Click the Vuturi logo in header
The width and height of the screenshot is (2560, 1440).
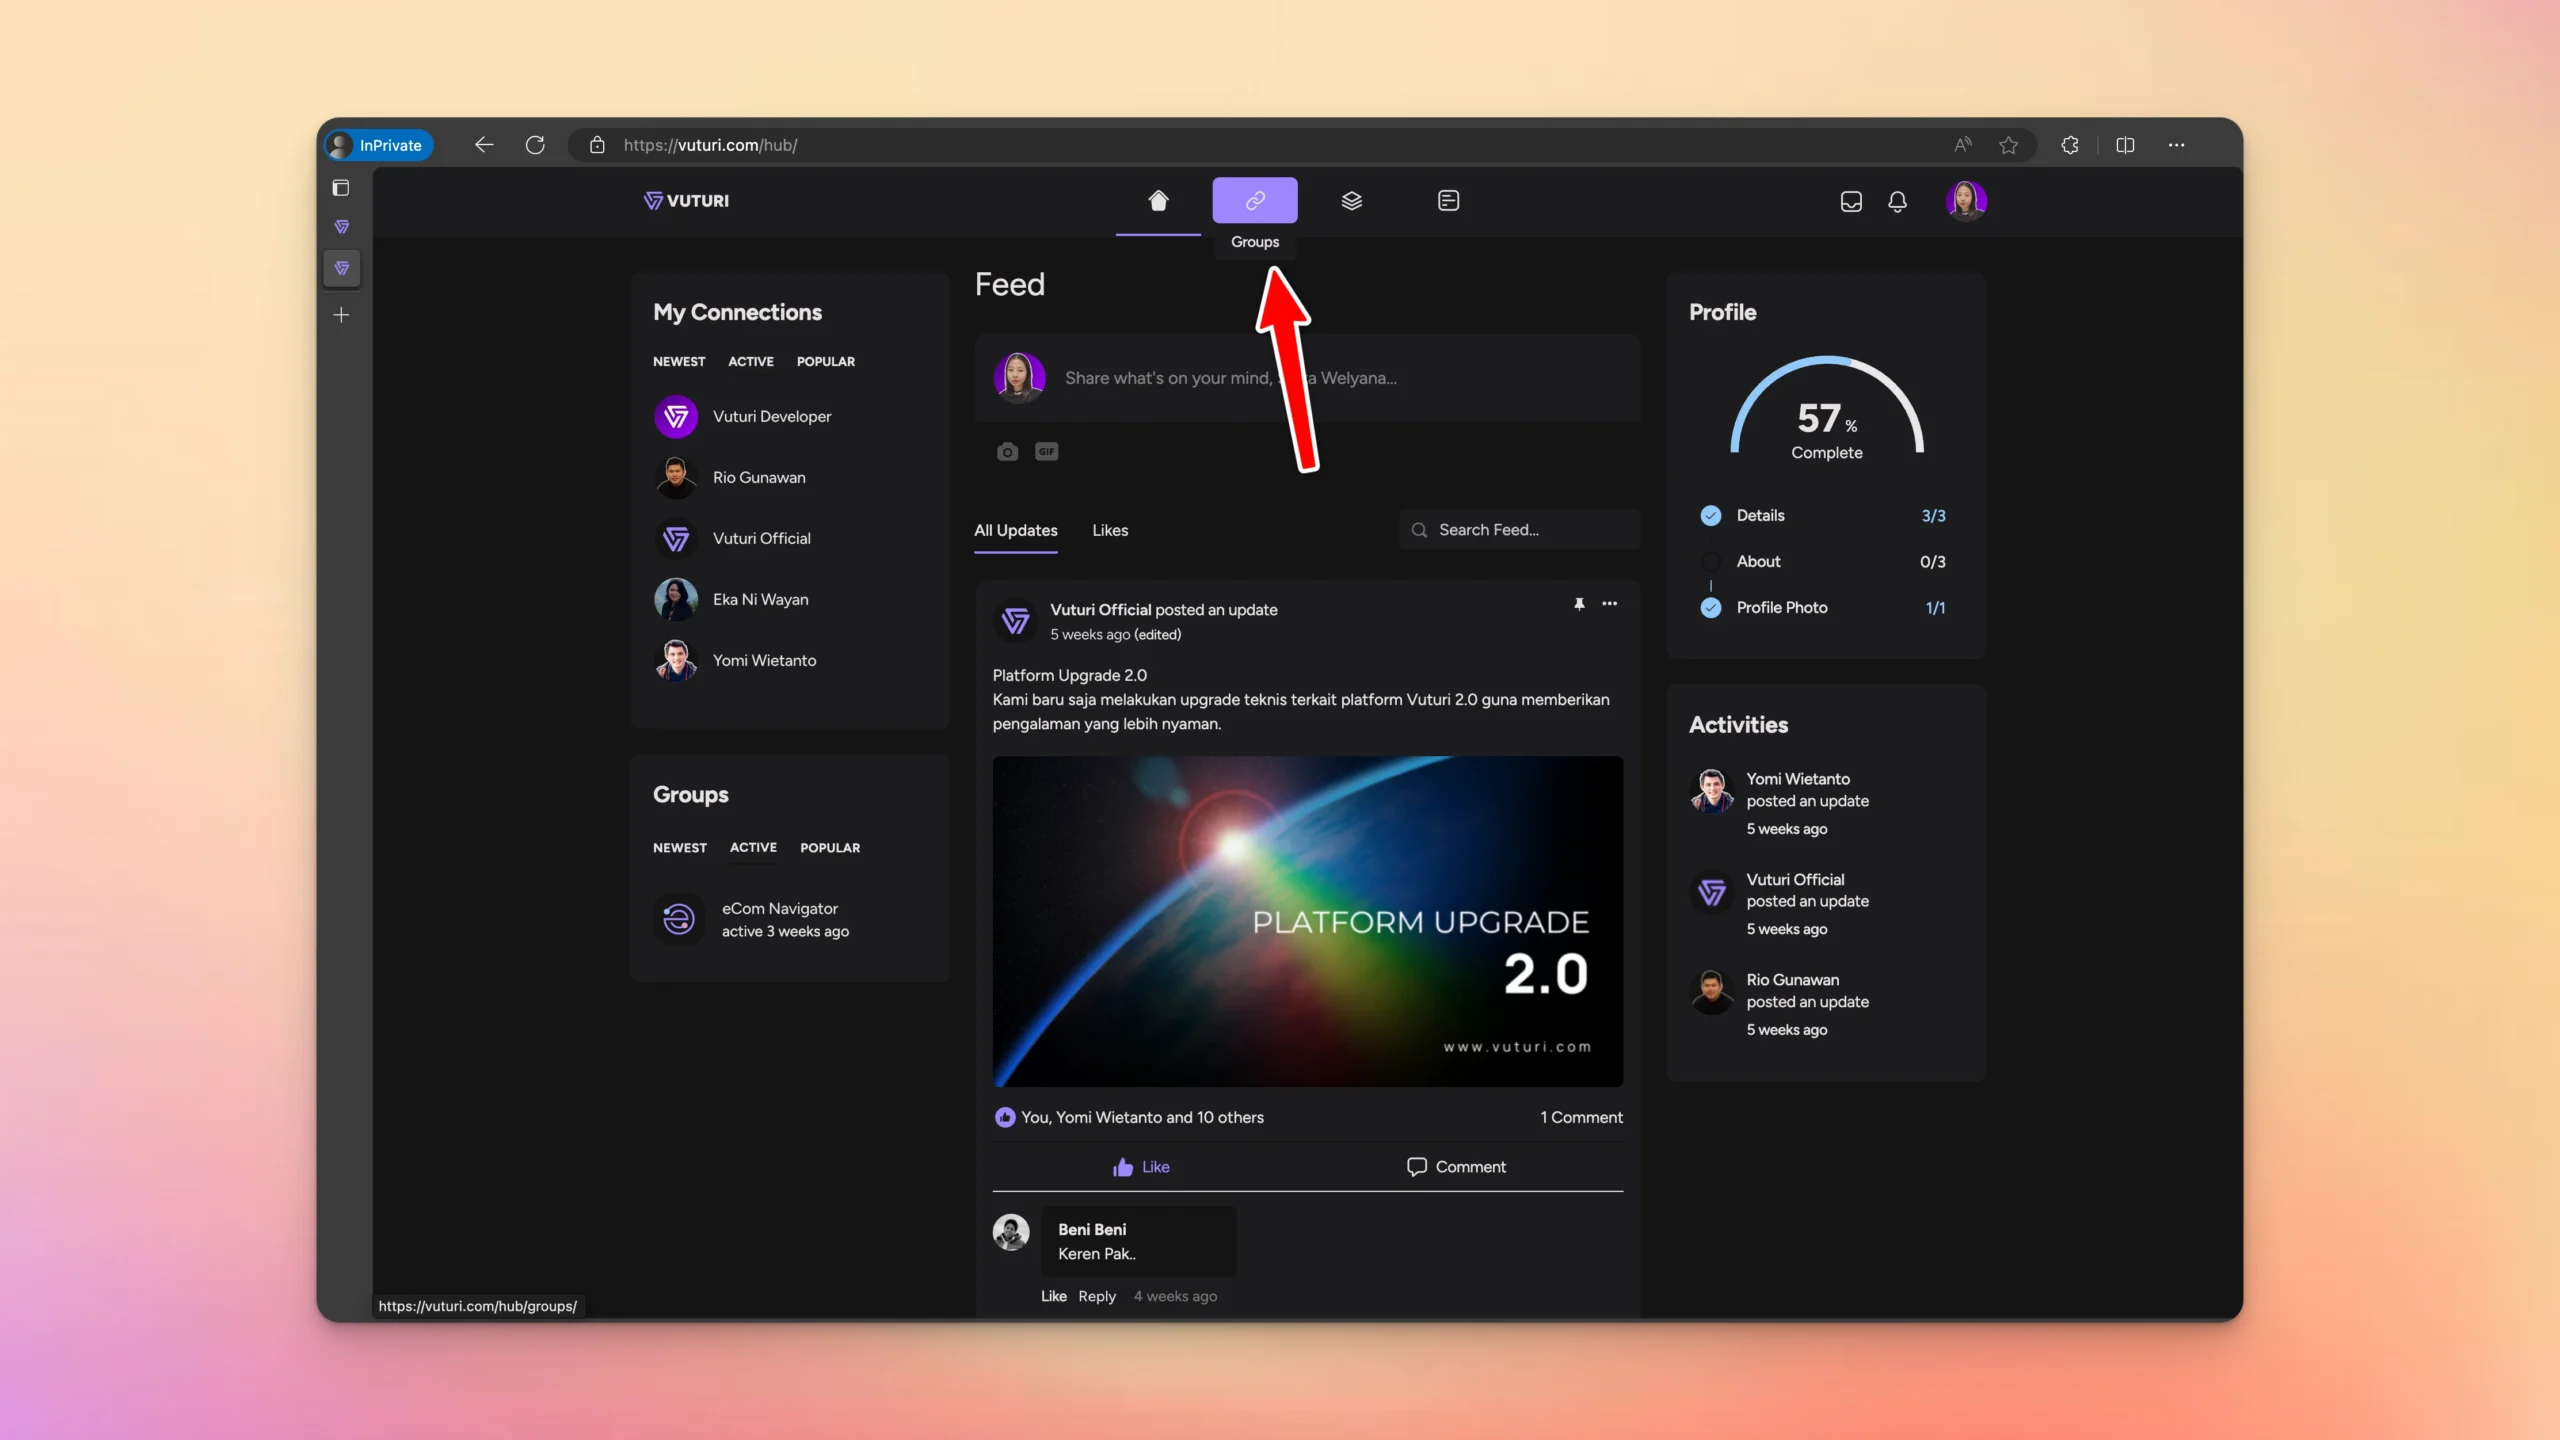pos(687,201)
